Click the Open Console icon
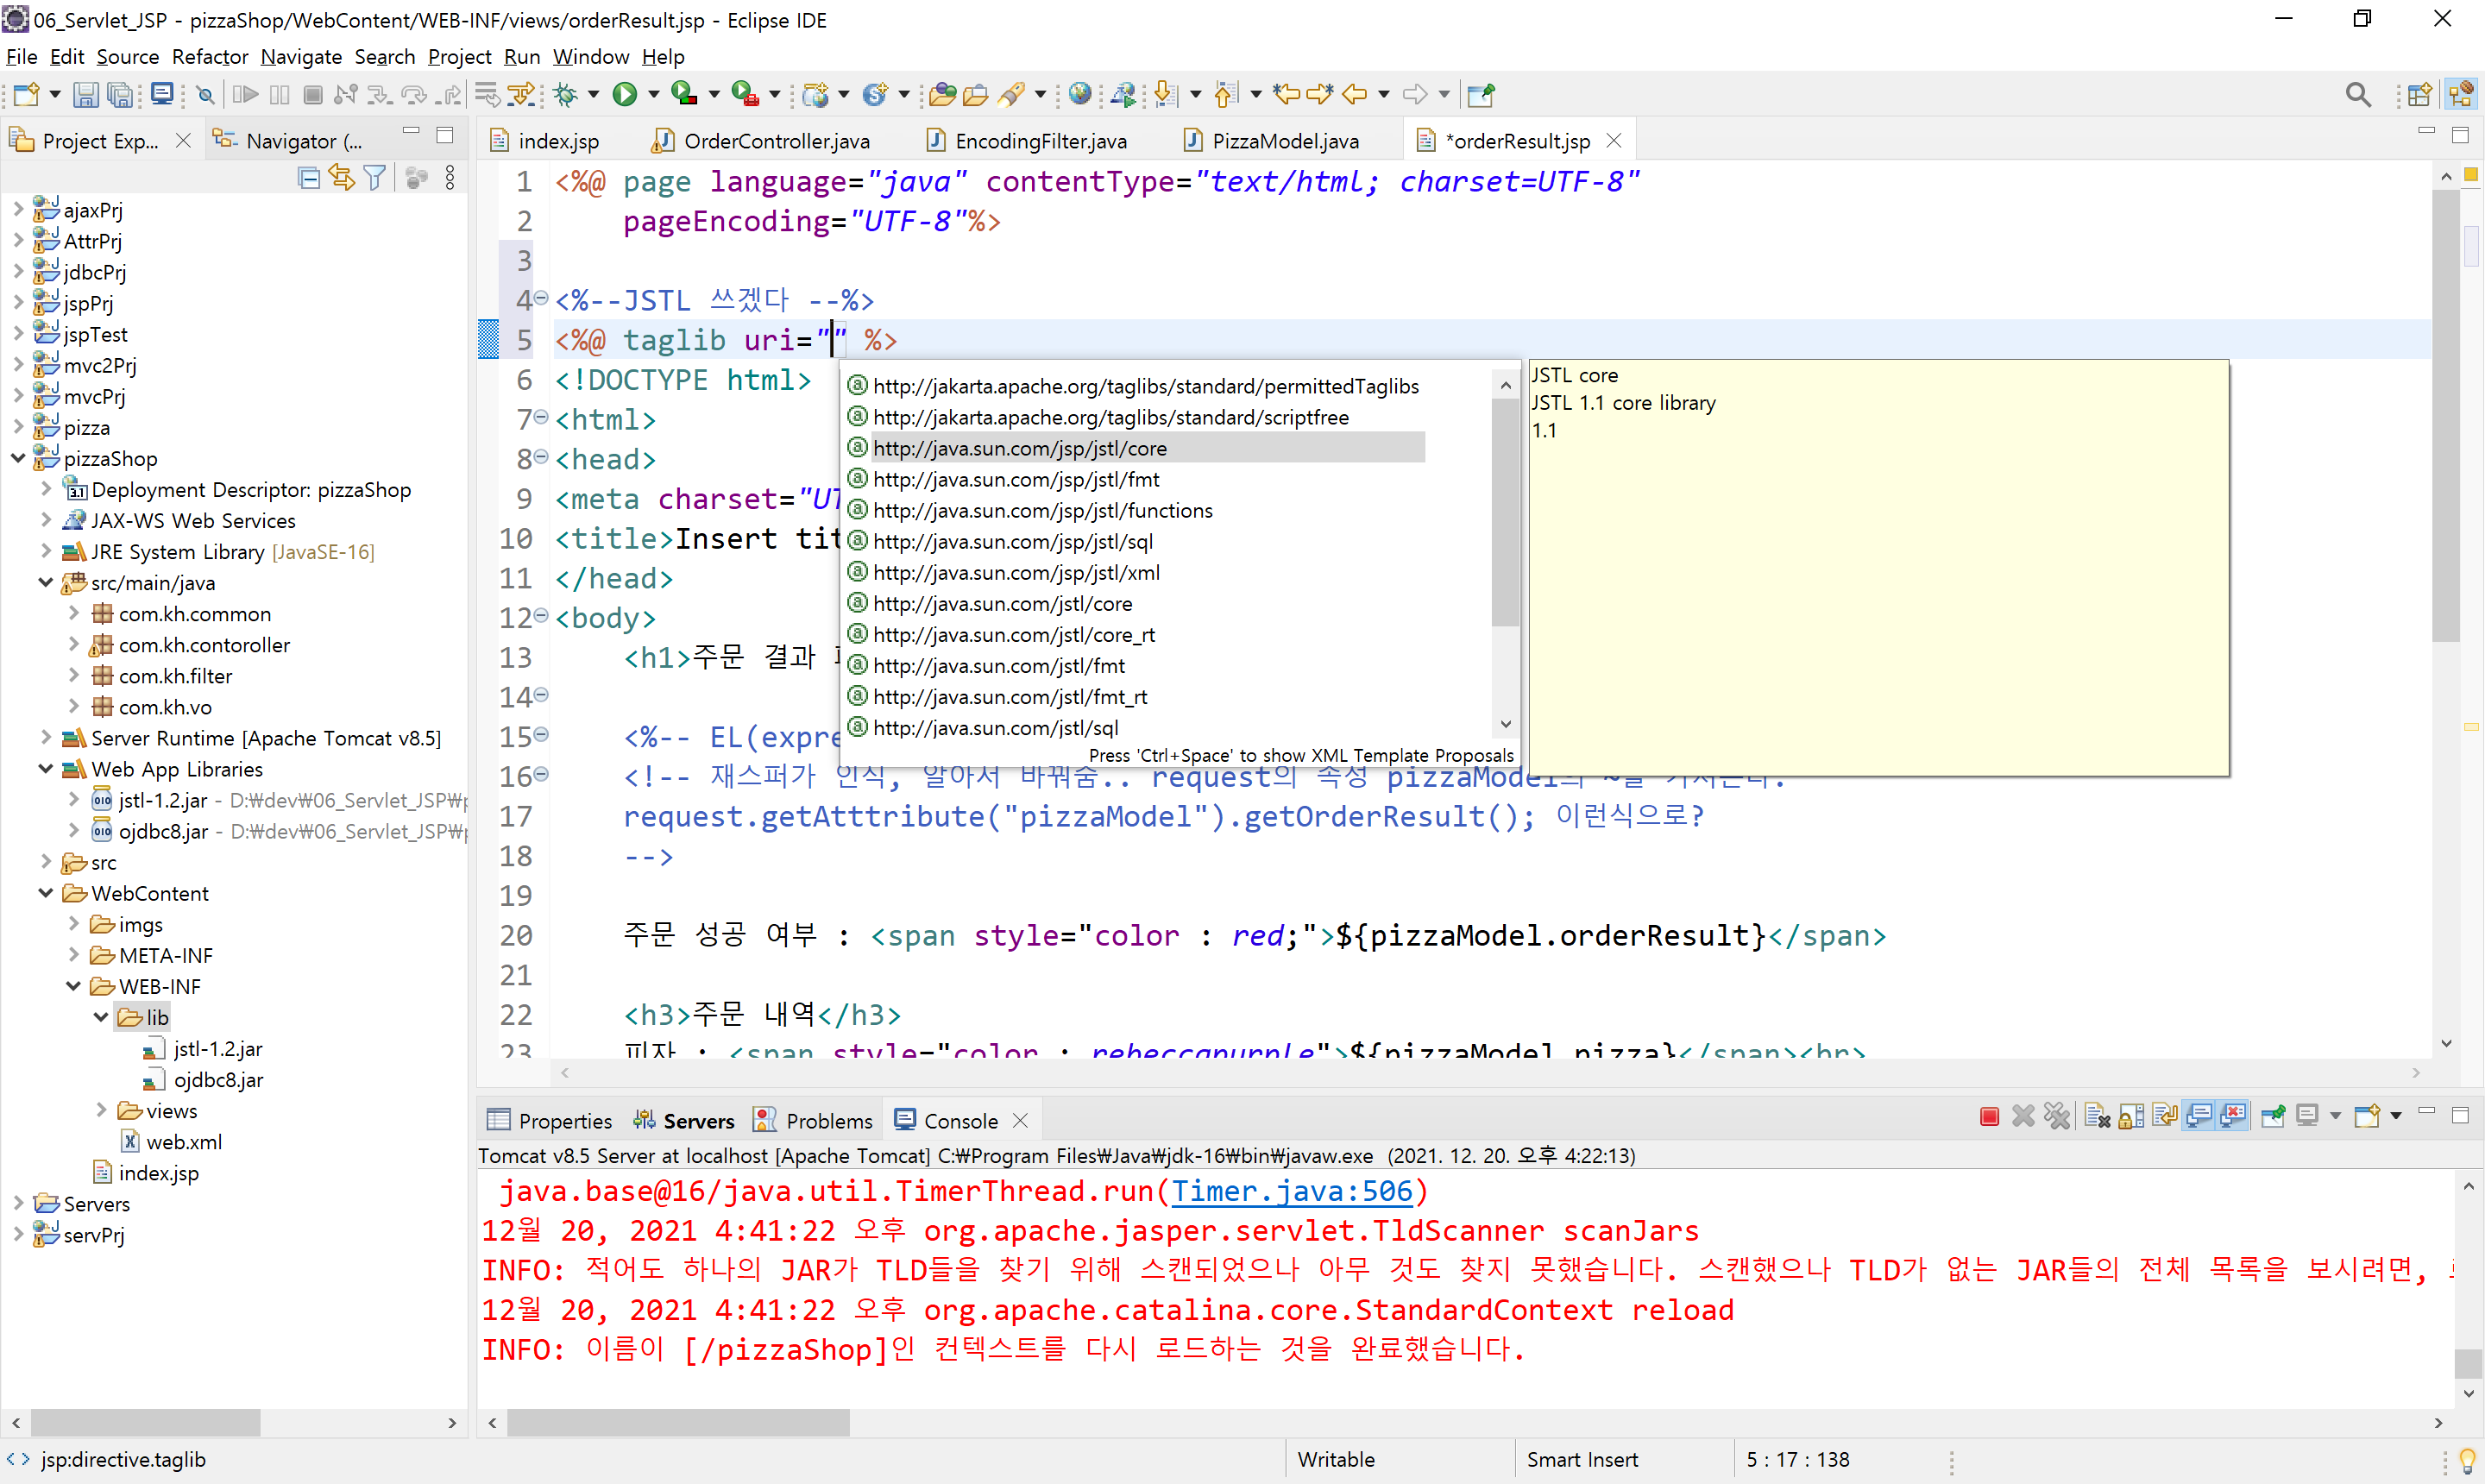This screenshot has width=2485, height=1484. coord(2367,1116)
